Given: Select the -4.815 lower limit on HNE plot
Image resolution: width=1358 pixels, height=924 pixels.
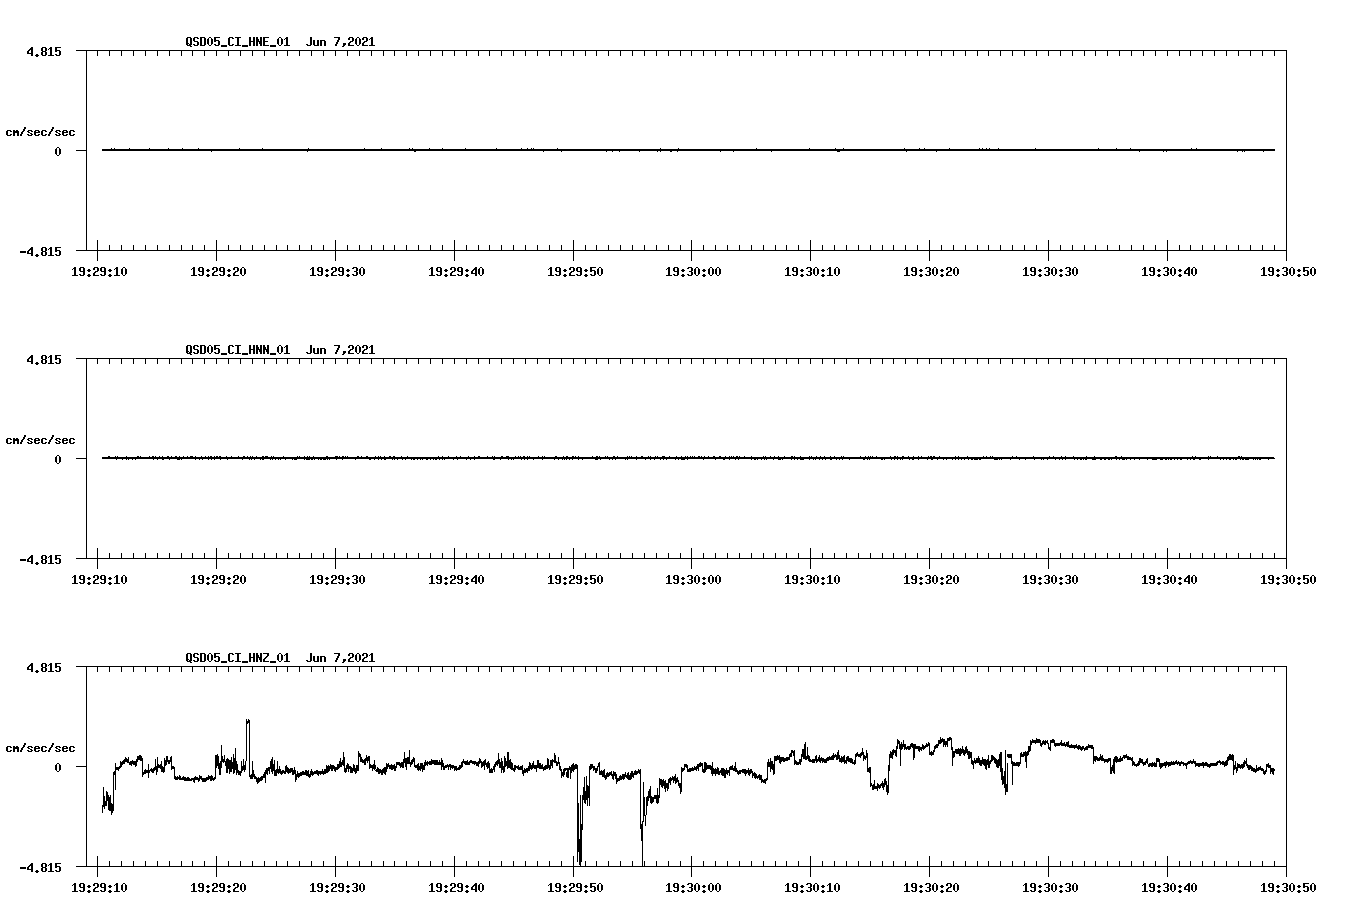Looking at the screenshot, I should (x=40, y=251).
